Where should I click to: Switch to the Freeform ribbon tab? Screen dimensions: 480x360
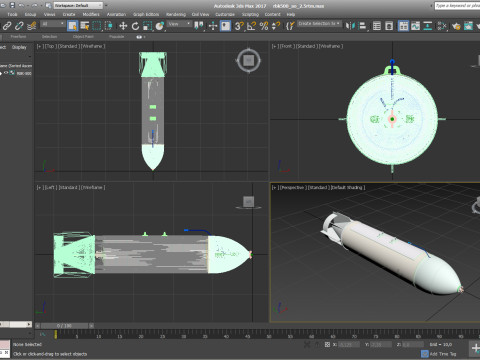(18, 37)
